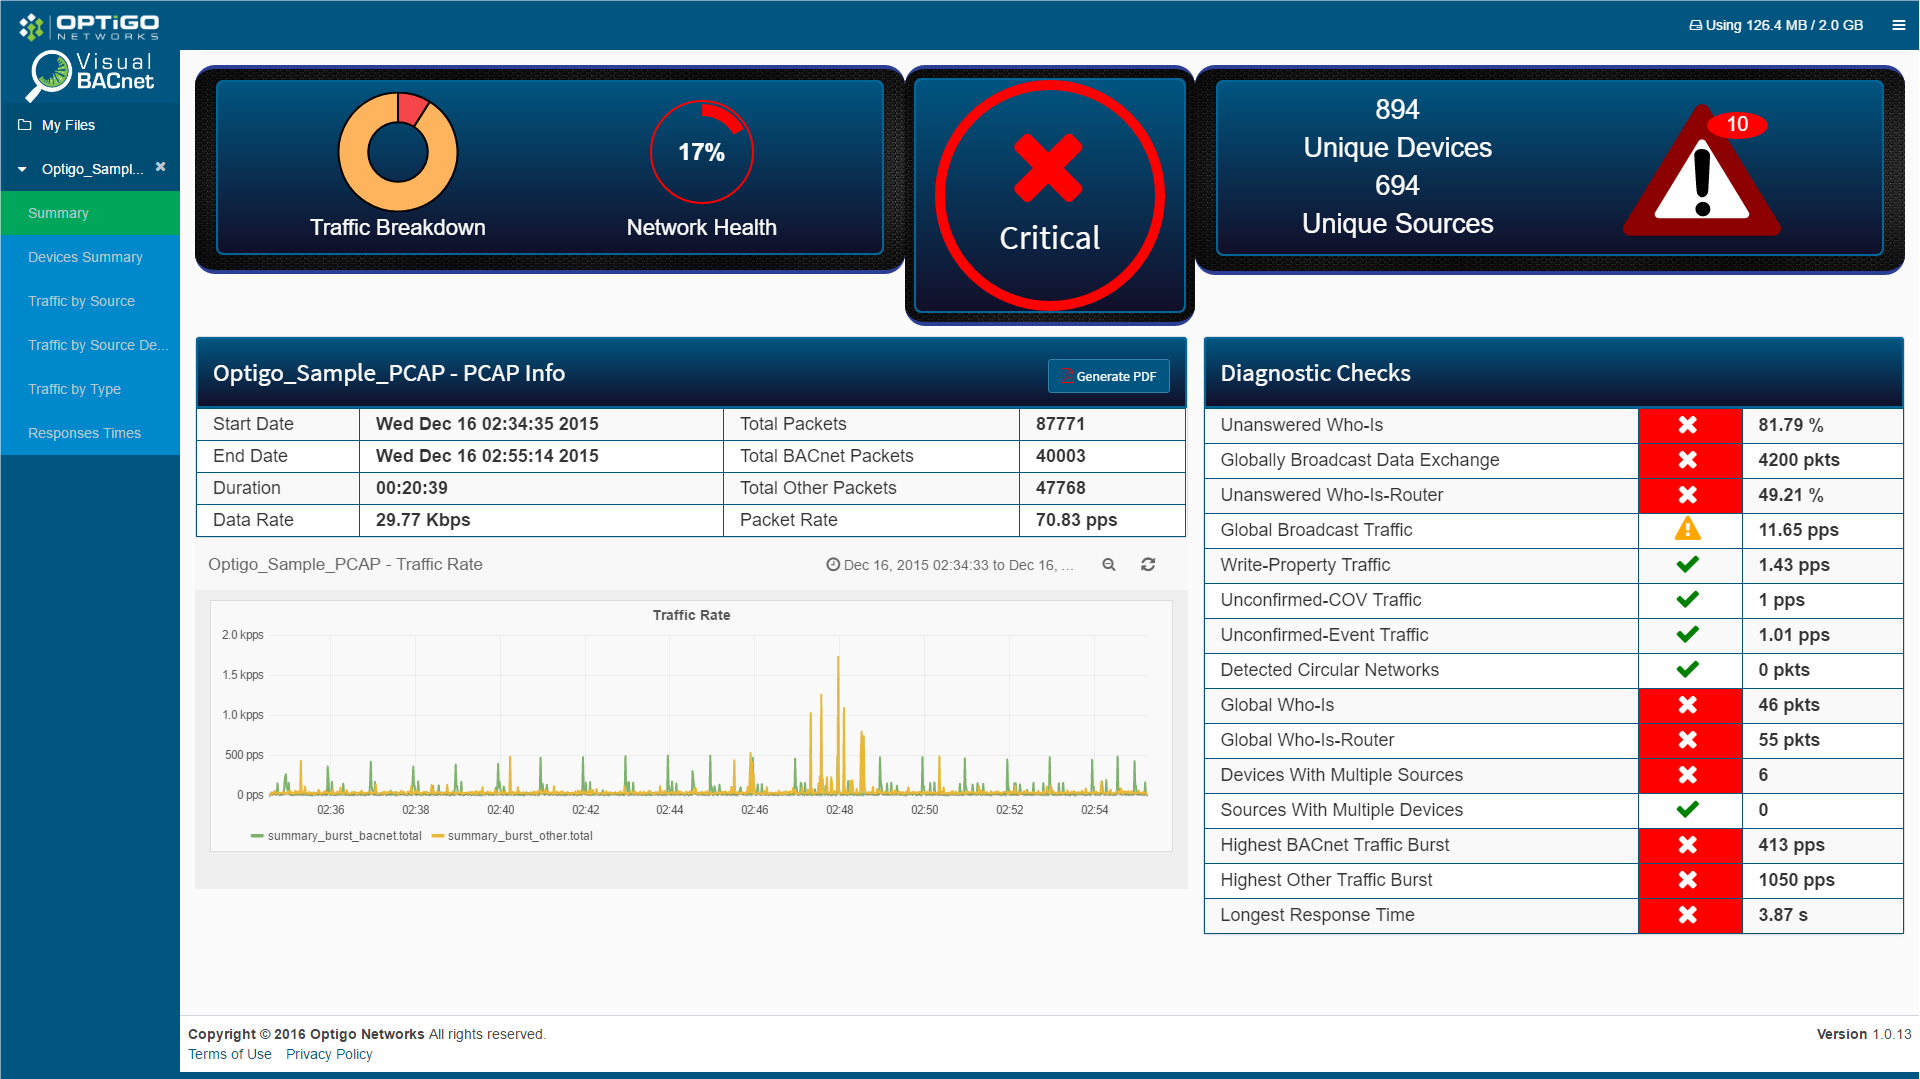Click the 894 Unique Devices text
Image resolution: width=1920 pixels, height=1079 pixels.
[x=1397, y=128]
